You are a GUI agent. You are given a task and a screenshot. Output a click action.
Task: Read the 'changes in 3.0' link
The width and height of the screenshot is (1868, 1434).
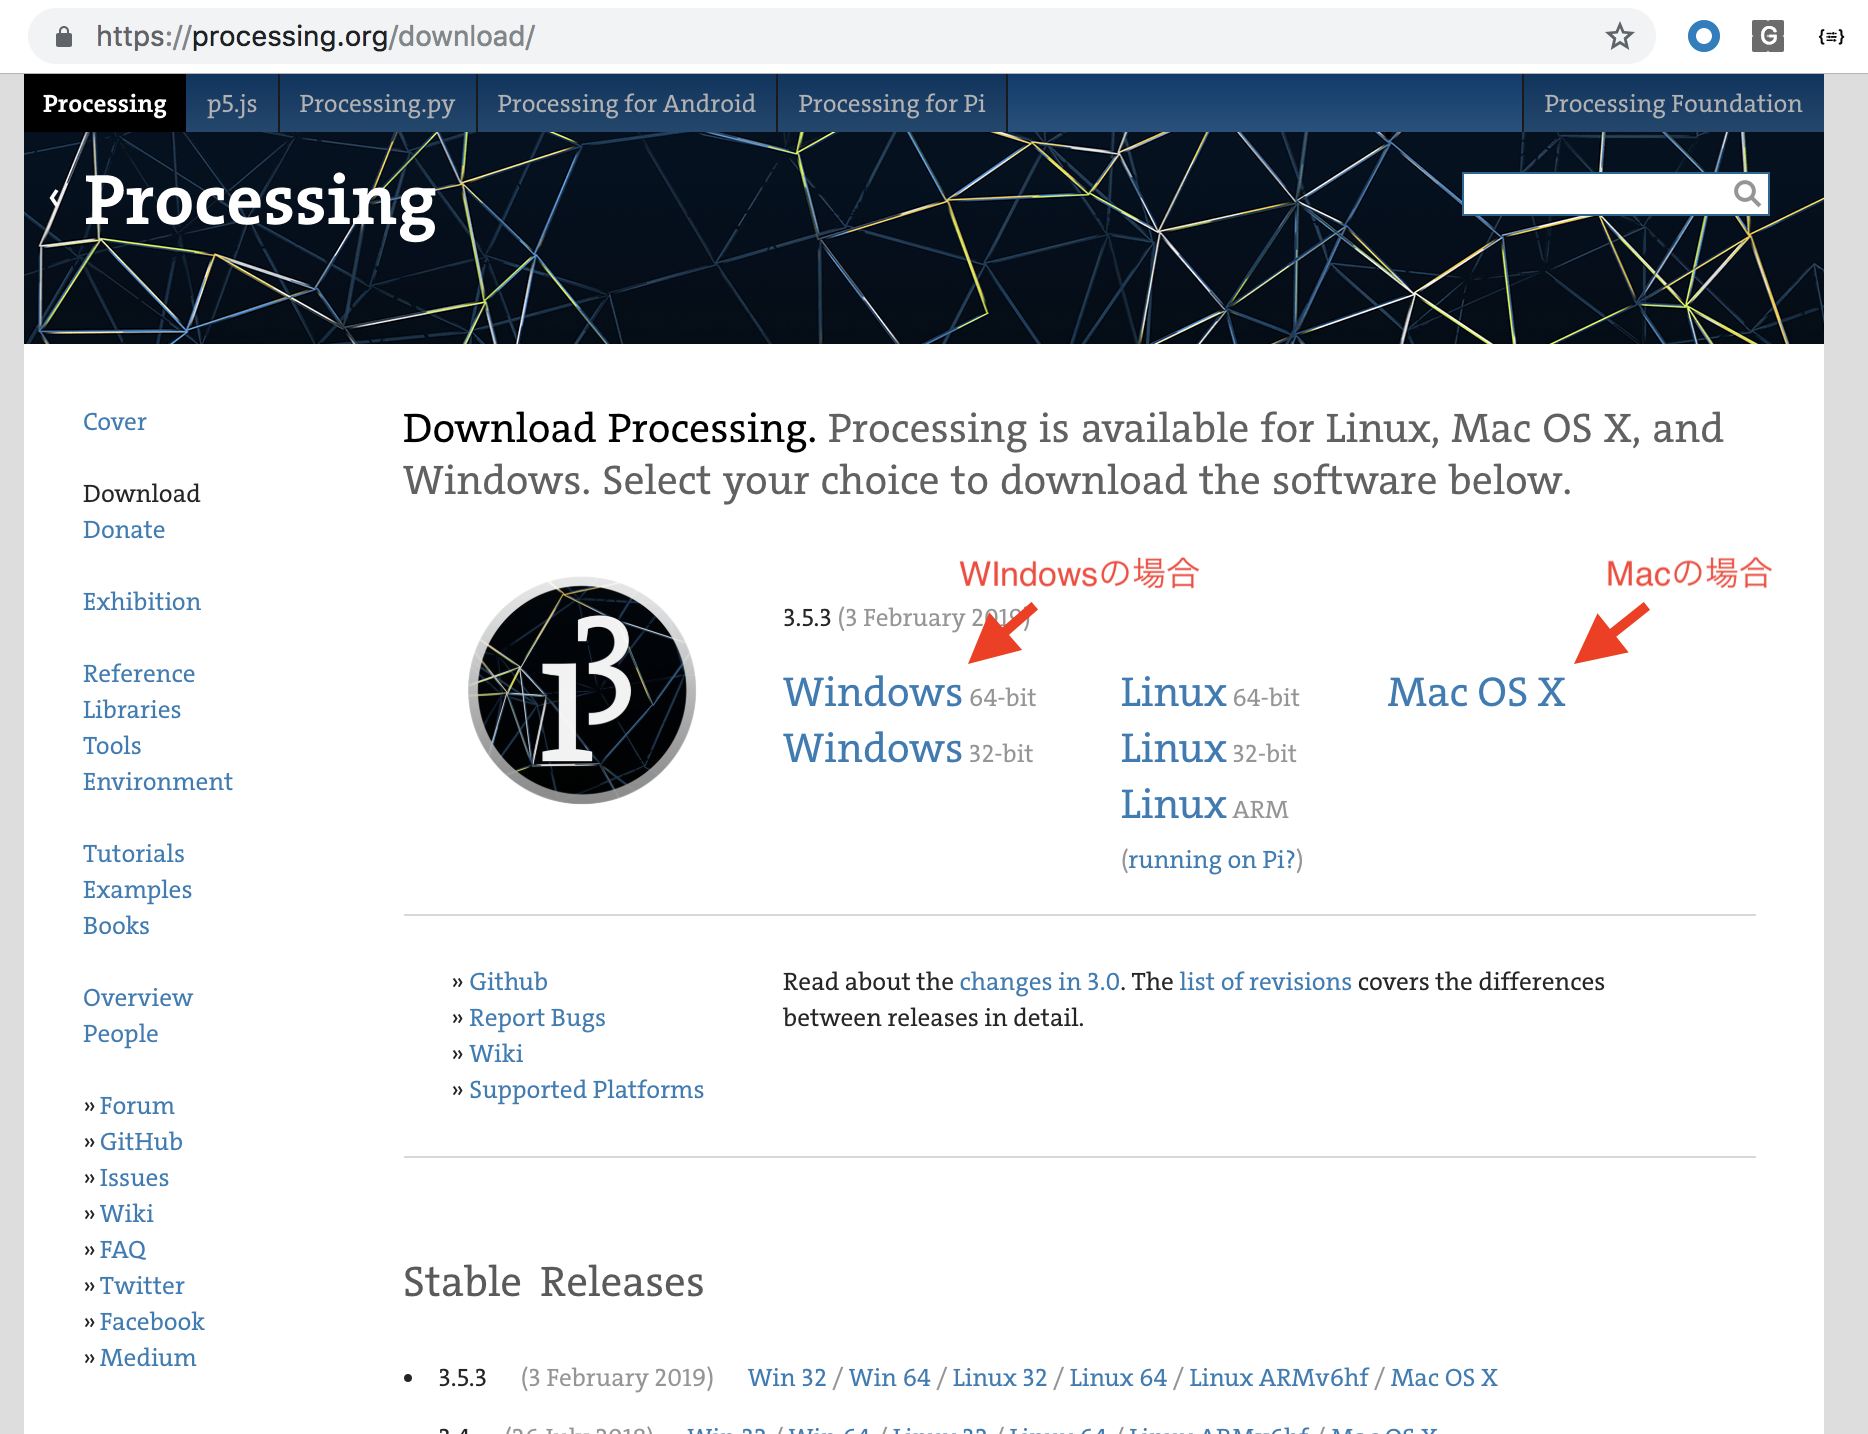[x=1039, y=982]
